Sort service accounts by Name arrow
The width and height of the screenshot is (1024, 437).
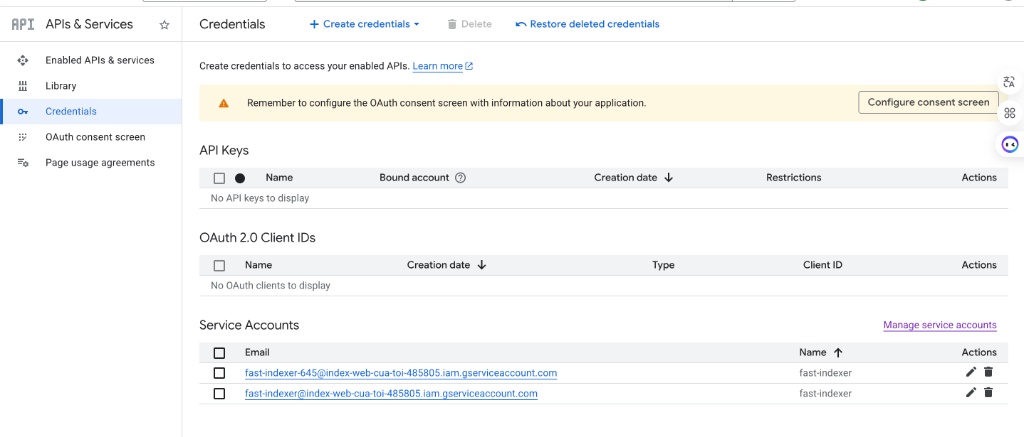pos(838,353)
